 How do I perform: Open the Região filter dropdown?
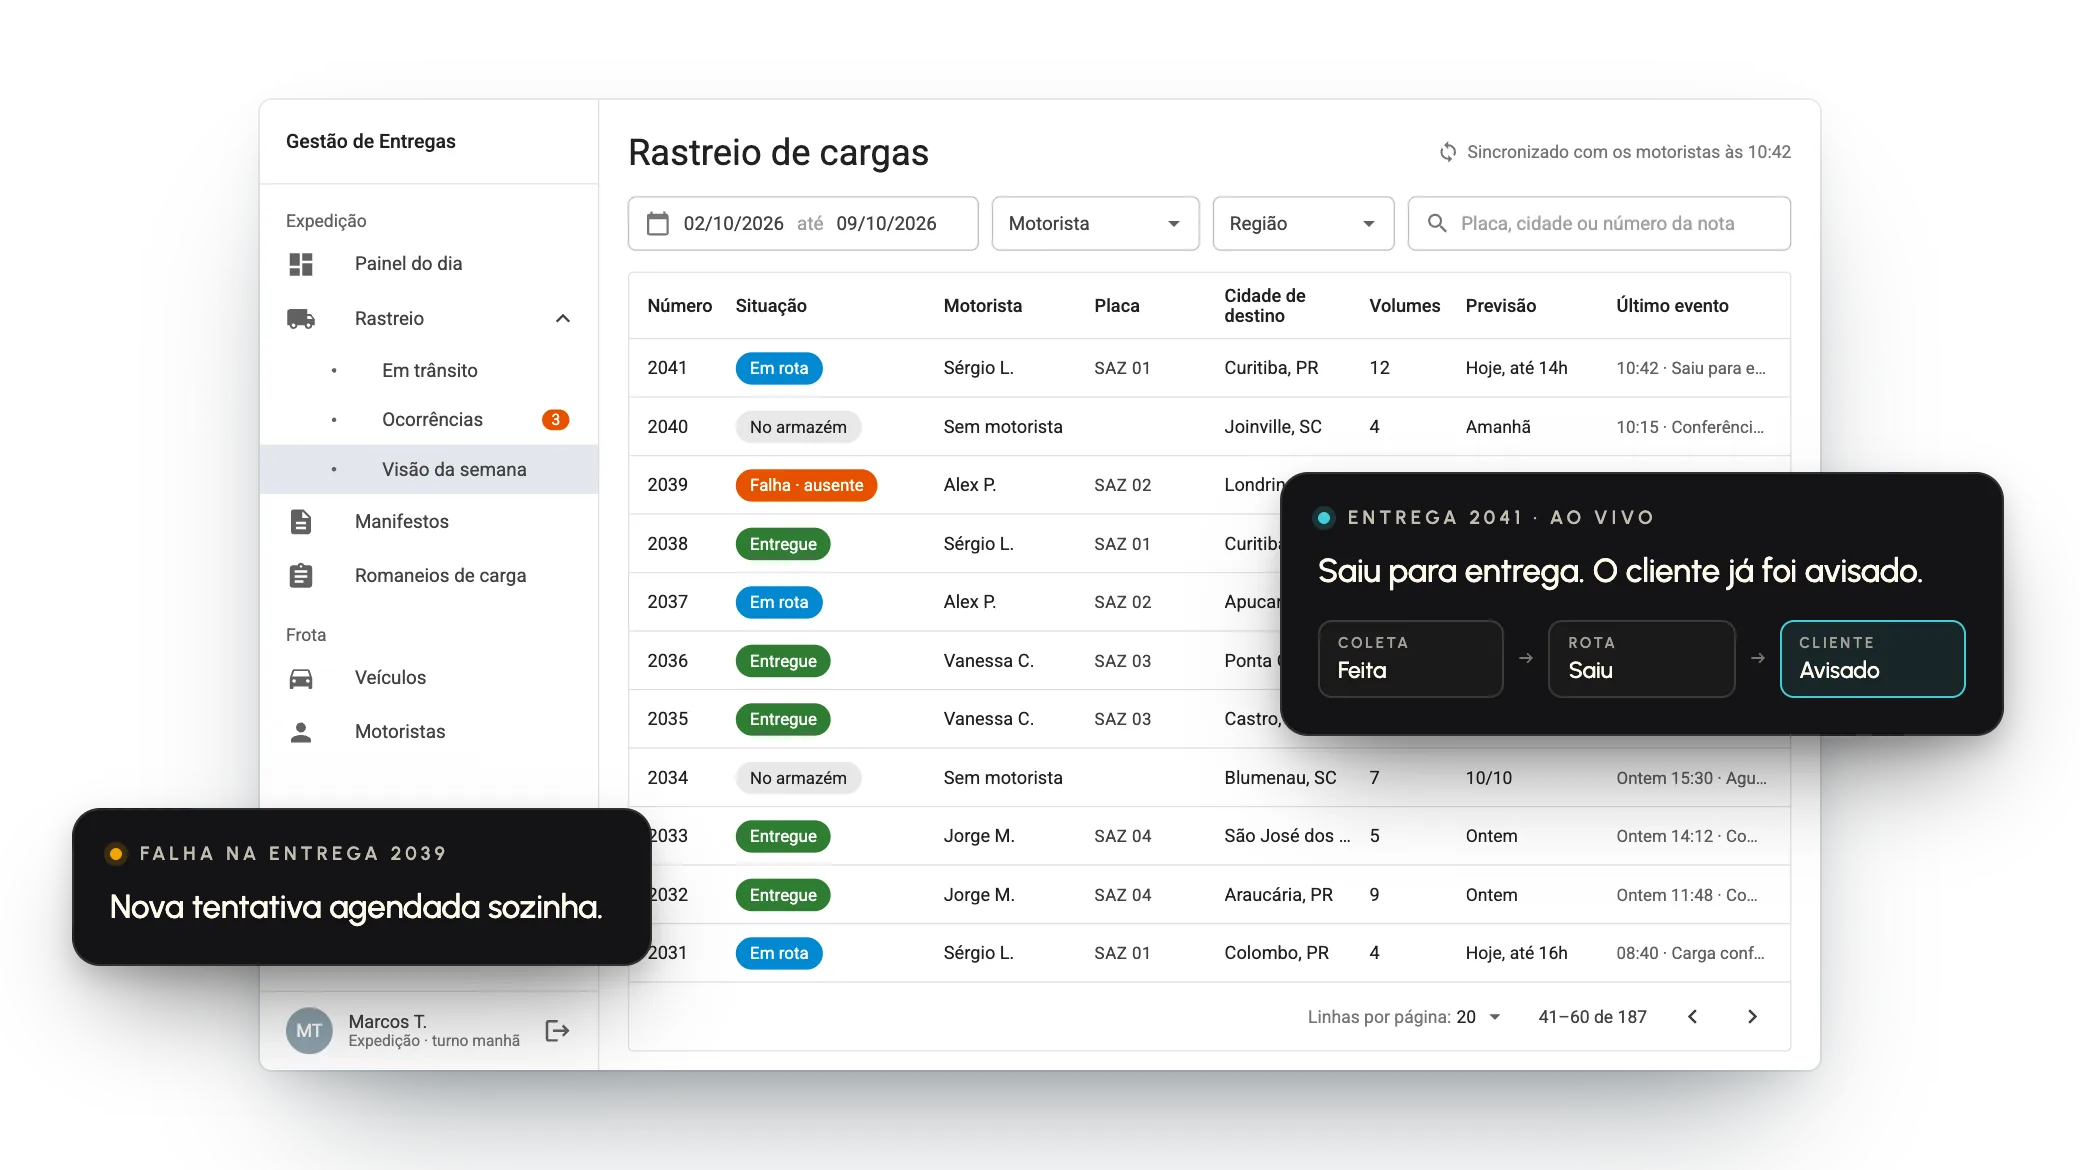coord(1303,224)
